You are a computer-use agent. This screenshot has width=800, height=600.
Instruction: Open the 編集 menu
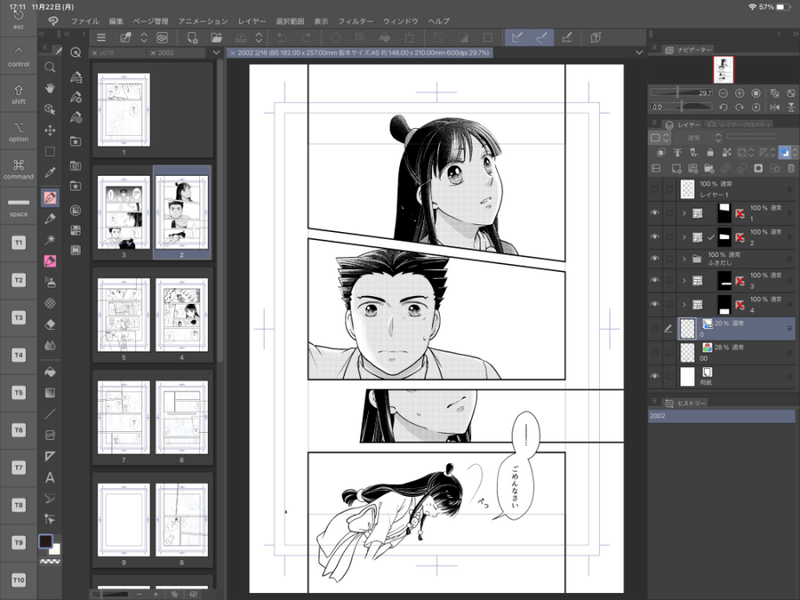coord(116,21)
